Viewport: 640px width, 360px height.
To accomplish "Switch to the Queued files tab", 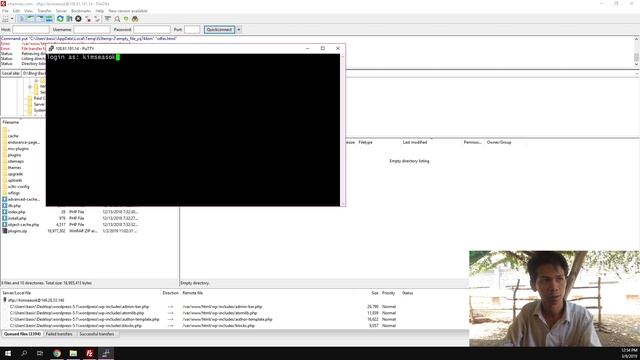I will 22,334.
